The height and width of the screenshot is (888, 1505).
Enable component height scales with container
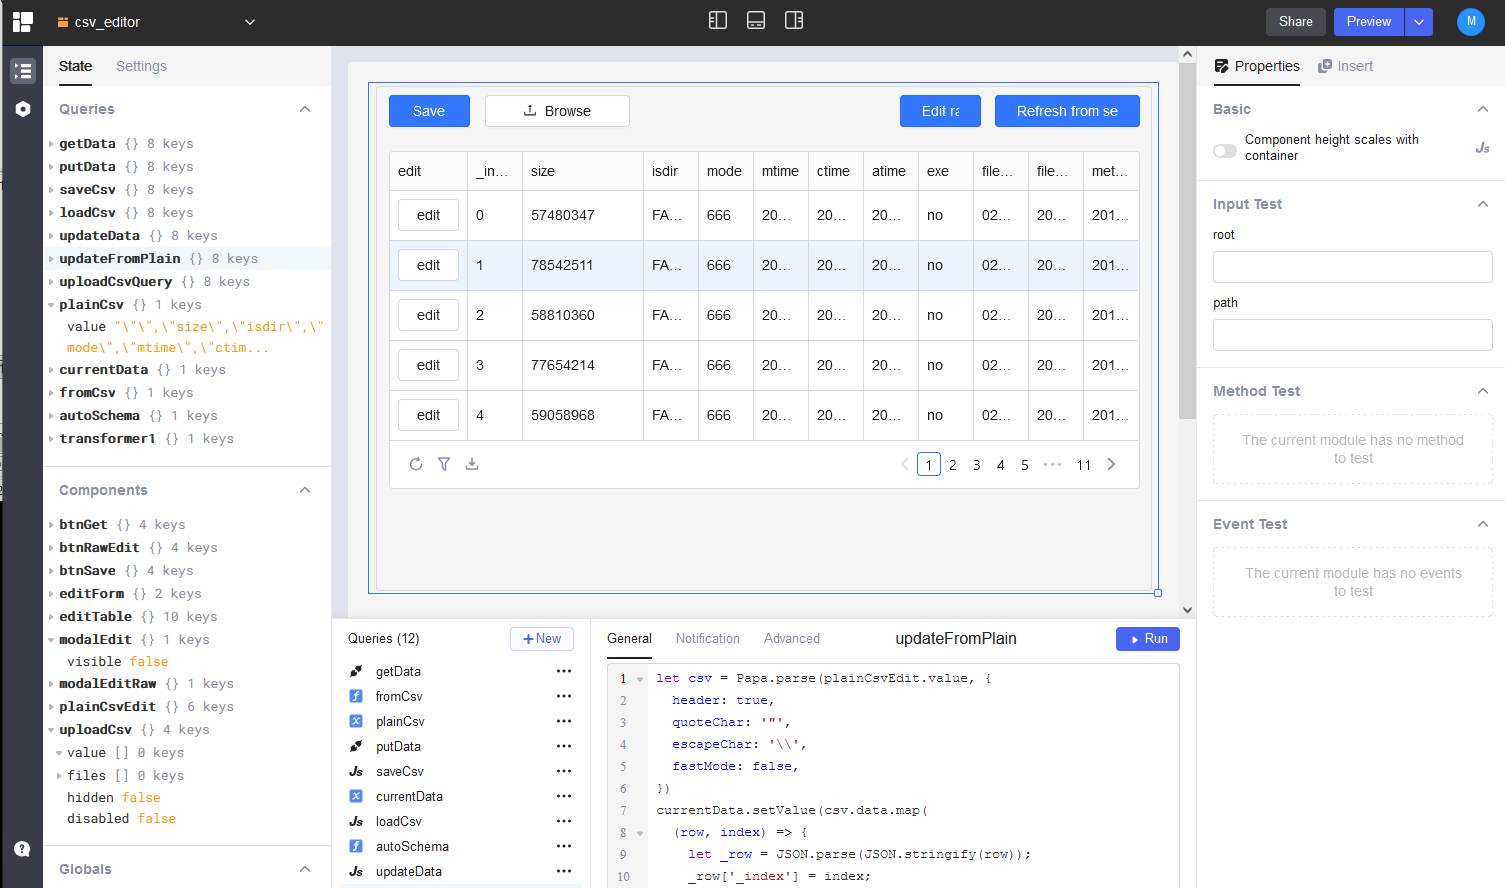[1224, 150]
